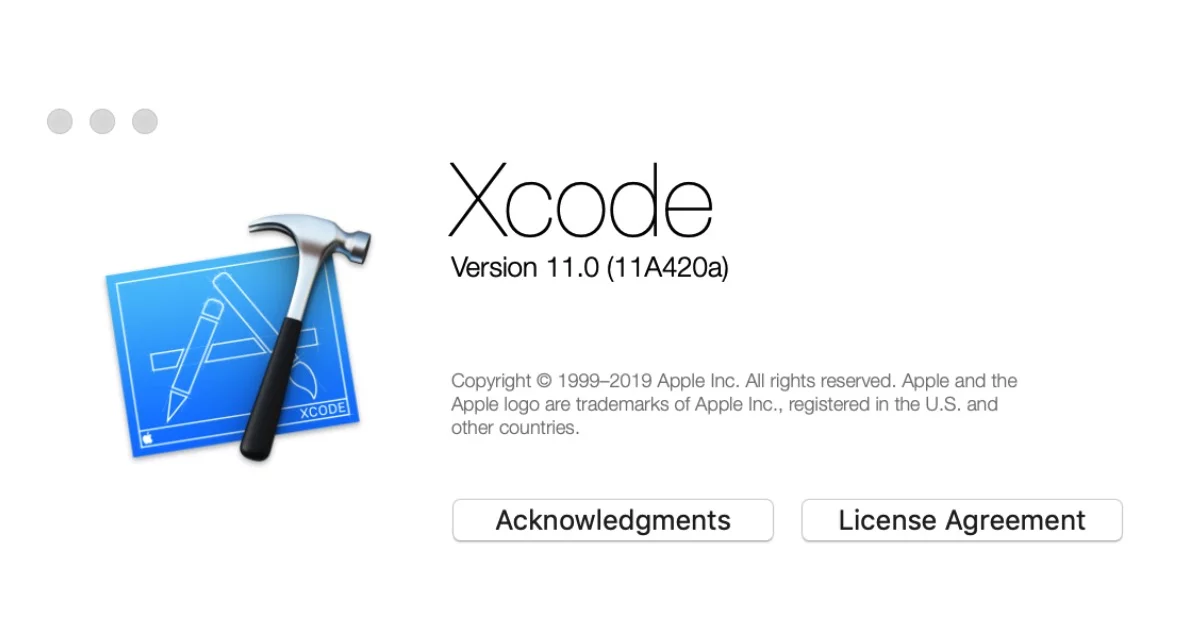Click the XCODE label on the blueprint
The width and height of the screenshot is (1202, 642).
coord(322,410)
